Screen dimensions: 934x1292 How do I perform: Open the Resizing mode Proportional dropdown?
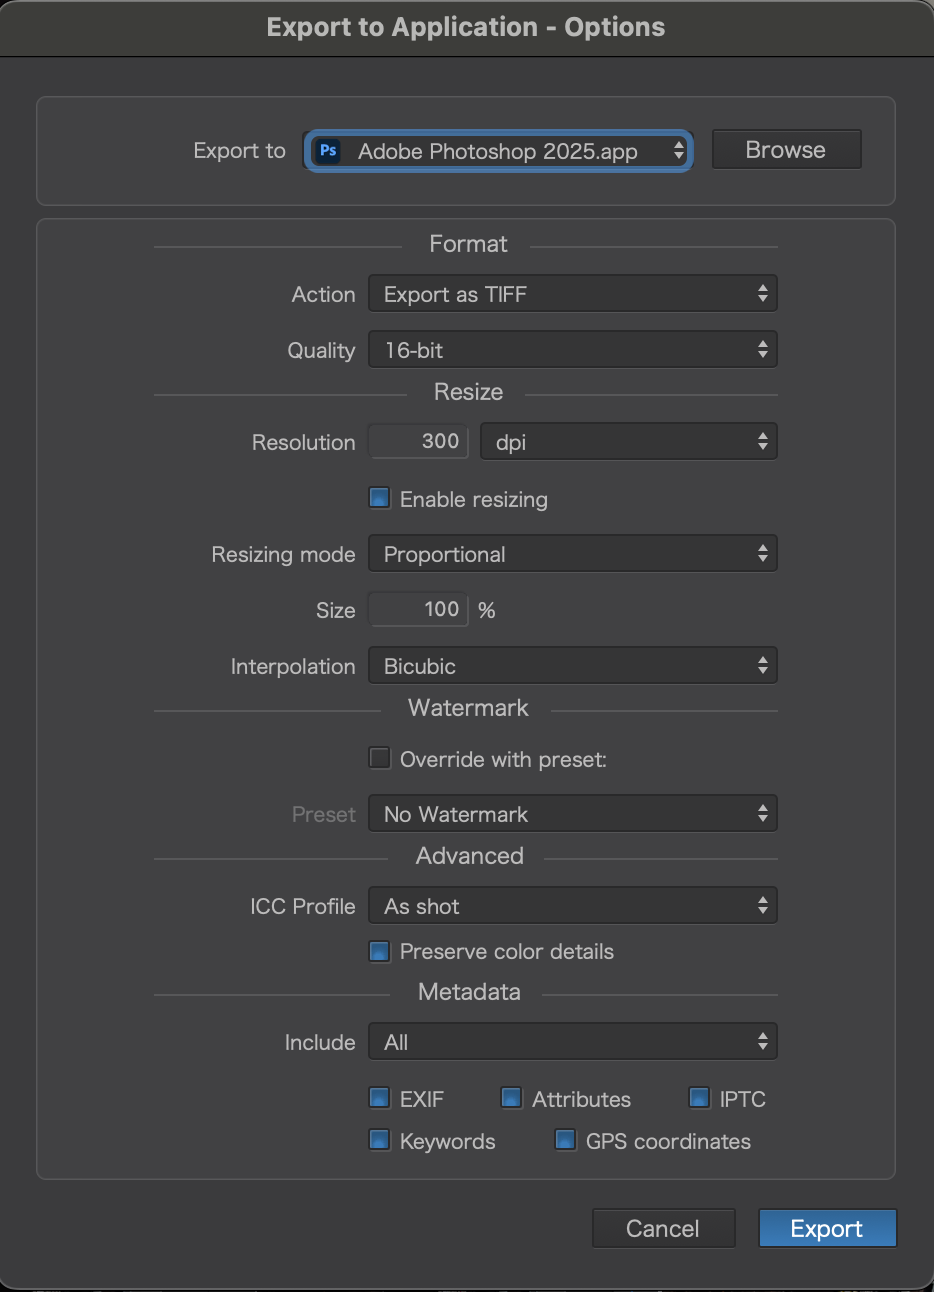[x=572, y=553]
